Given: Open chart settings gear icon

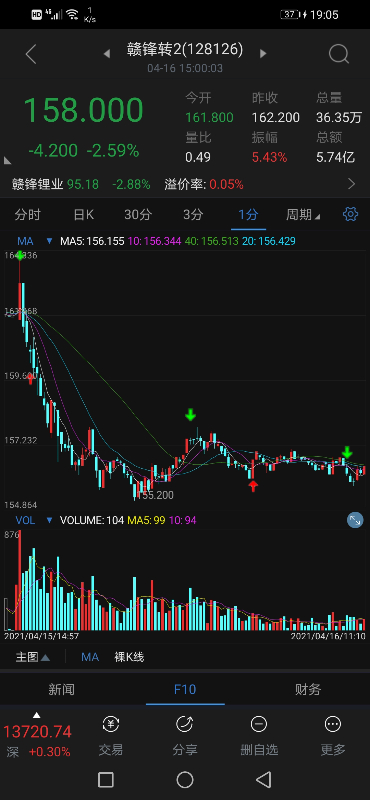Looking at the screenshot, I should click(350, 214).
